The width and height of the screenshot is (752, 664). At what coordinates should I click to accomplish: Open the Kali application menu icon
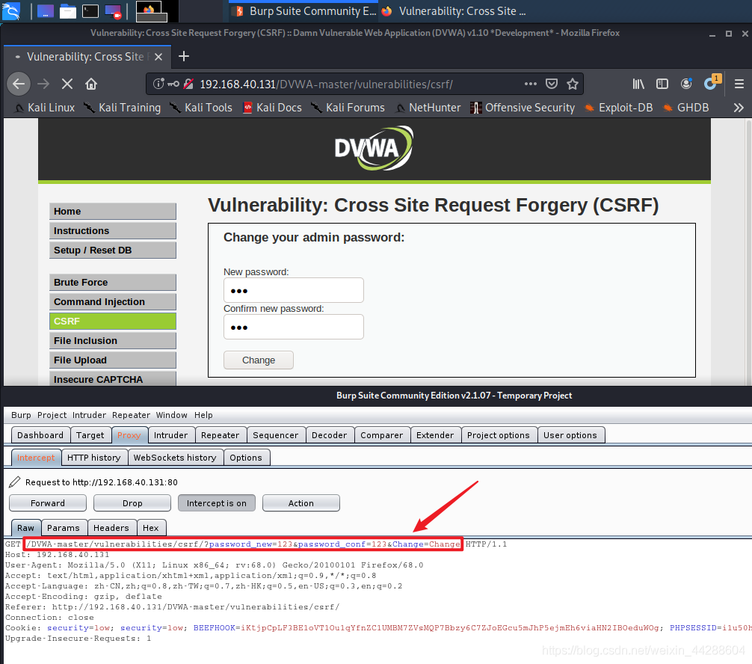tap(11, 11)
